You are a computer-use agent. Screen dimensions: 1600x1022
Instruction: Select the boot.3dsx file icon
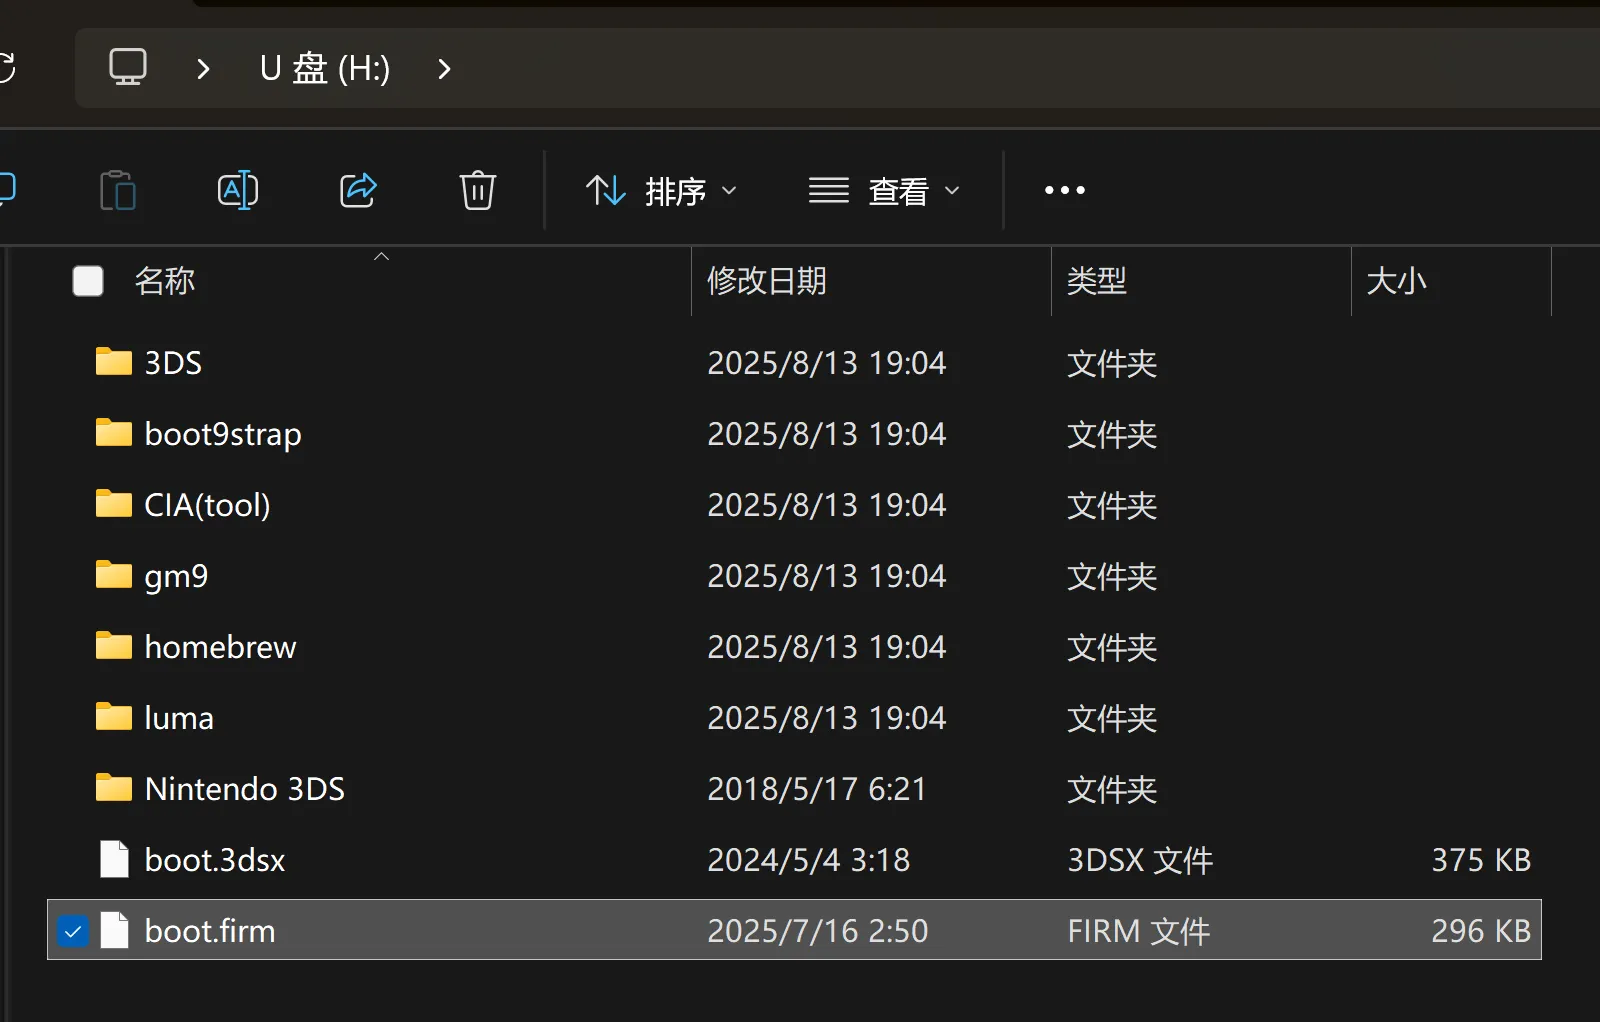pos(114,860)
